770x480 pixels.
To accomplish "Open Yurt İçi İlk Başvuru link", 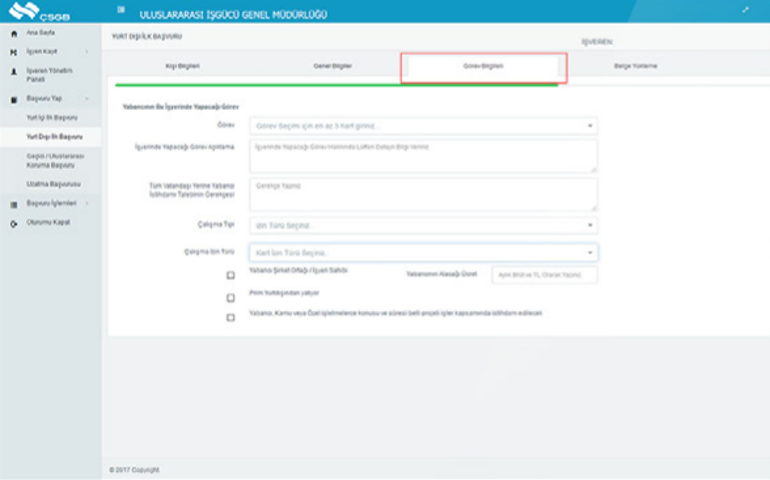I will tap(51, 118).
